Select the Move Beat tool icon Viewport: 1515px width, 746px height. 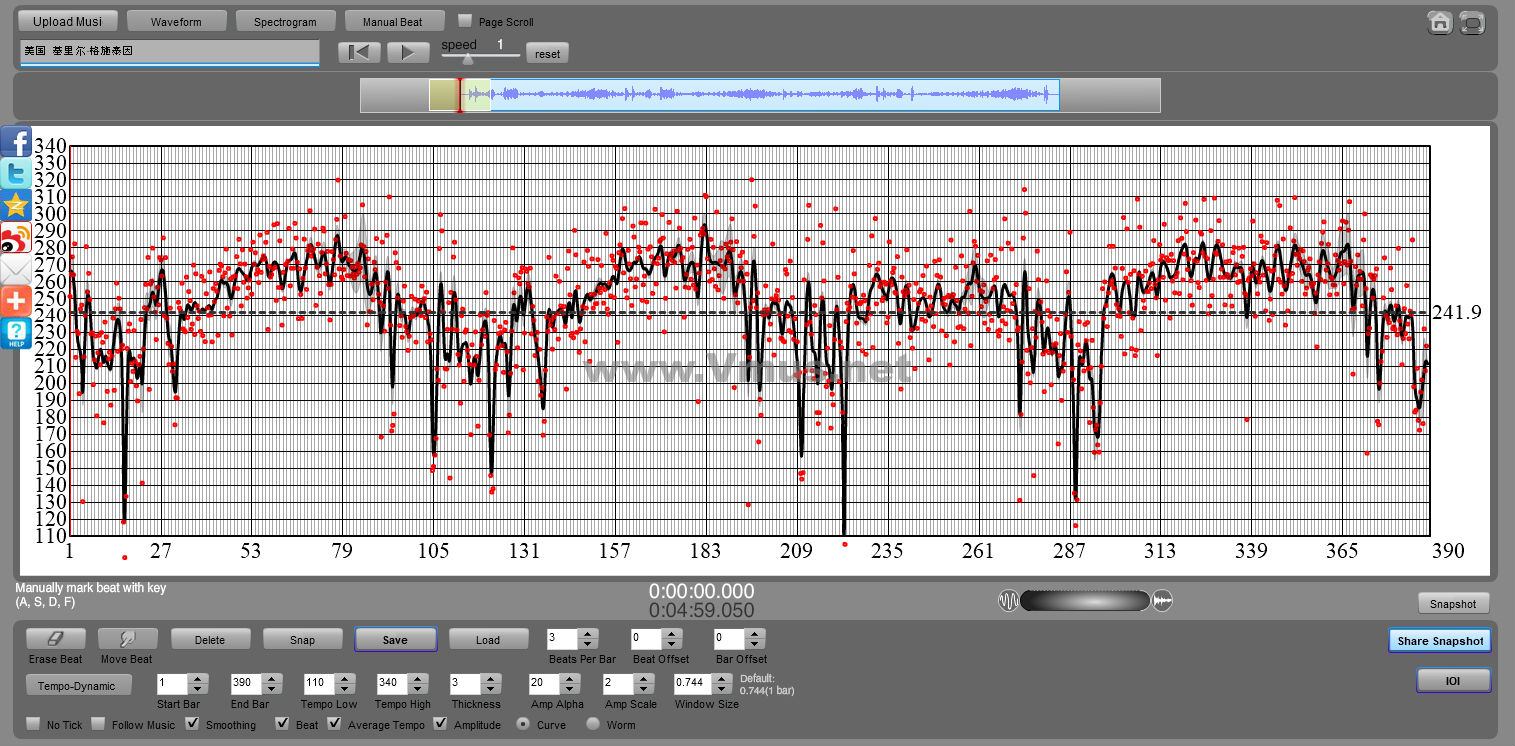coord(127,639)
